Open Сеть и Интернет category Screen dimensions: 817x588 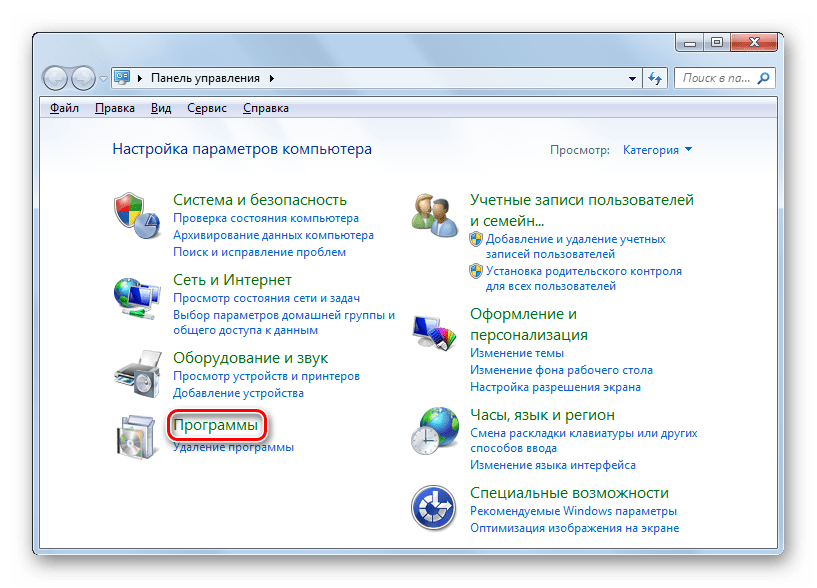click(232, 280)
